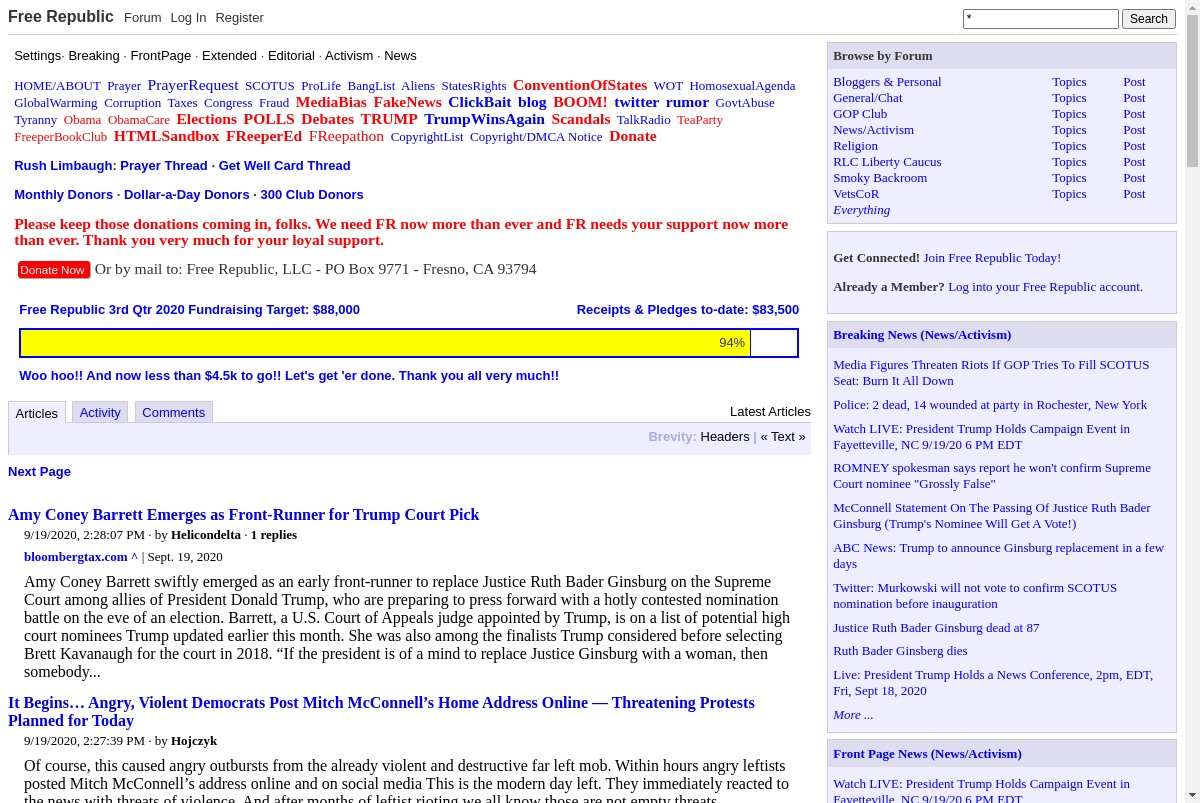The width and height of the screenshot is (1200, 803).
Task: Focus the search input field
Action: (1040, 19)
